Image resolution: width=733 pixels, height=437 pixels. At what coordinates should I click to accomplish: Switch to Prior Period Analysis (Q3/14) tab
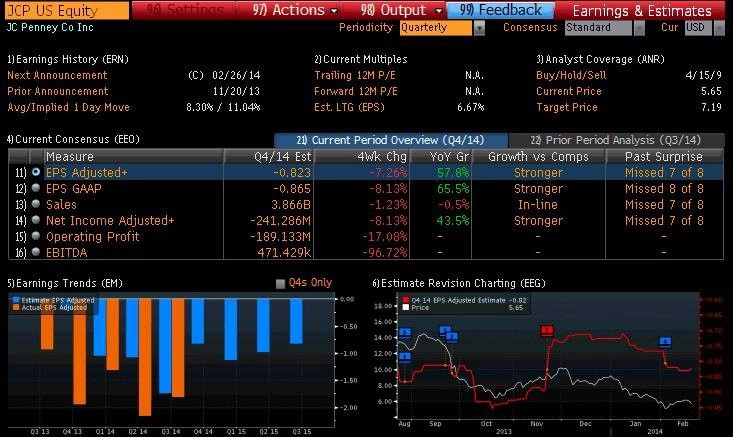[616, 140]
